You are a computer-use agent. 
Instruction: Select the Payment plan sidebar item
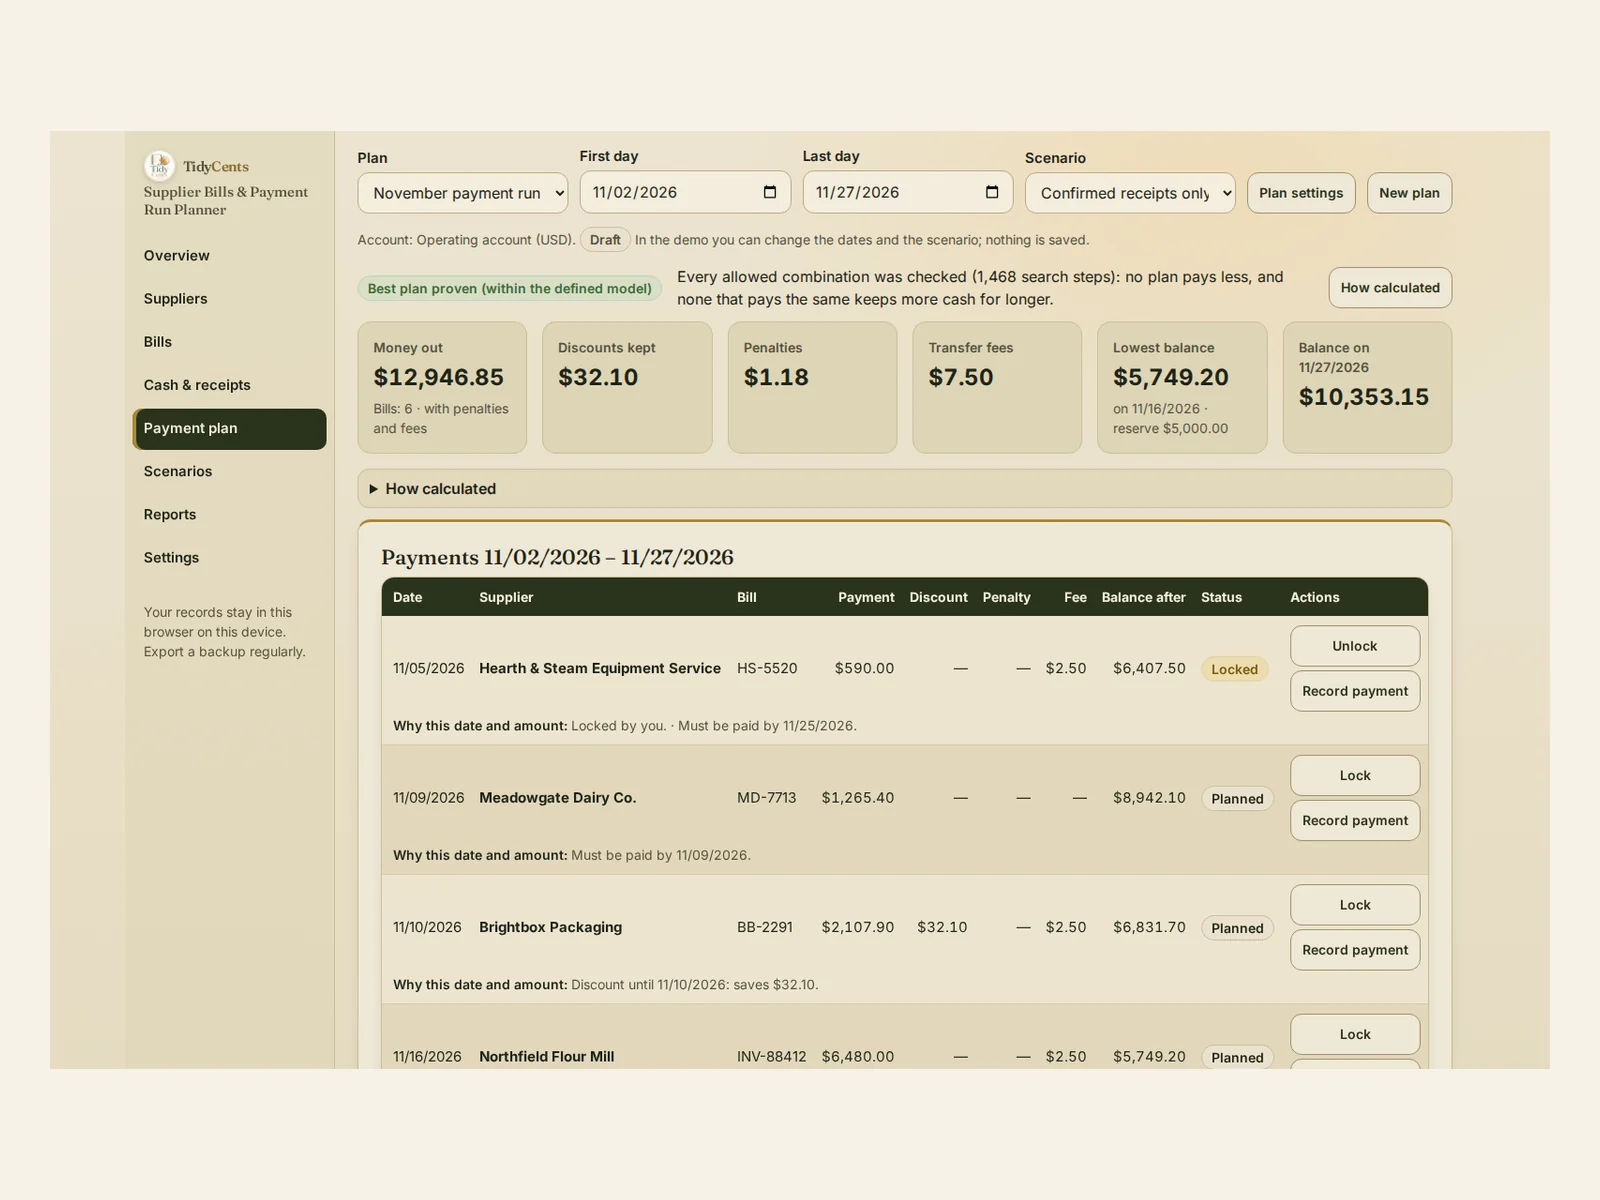(229, 429)
